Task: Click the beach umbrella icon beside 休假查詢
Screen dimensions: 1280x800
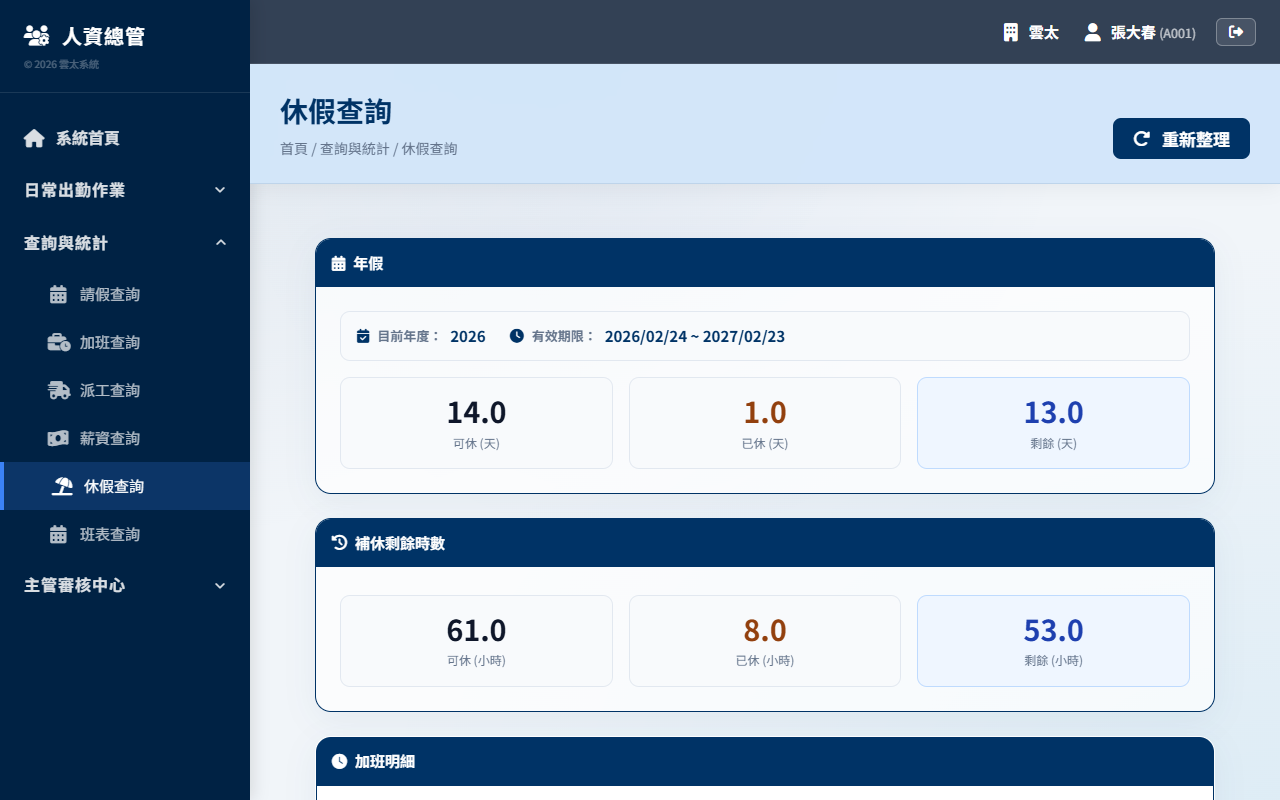Action: 63,486
